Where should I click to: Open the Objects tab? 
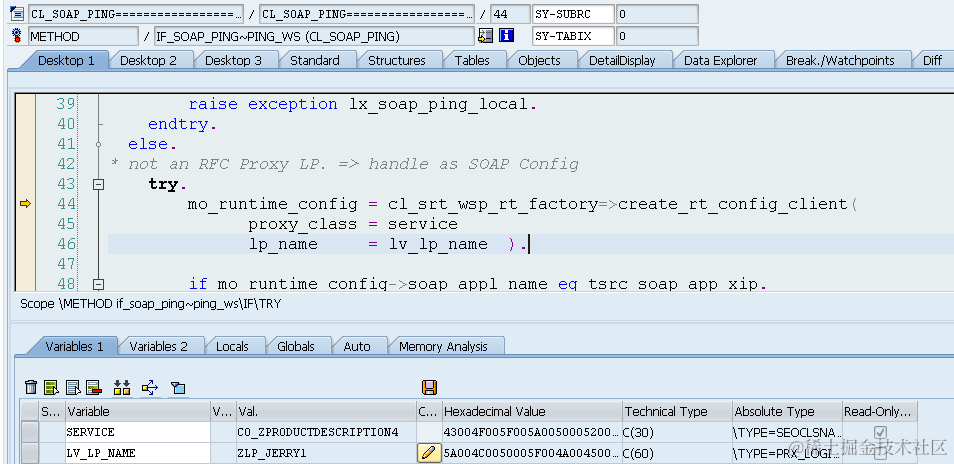[539, 60]
